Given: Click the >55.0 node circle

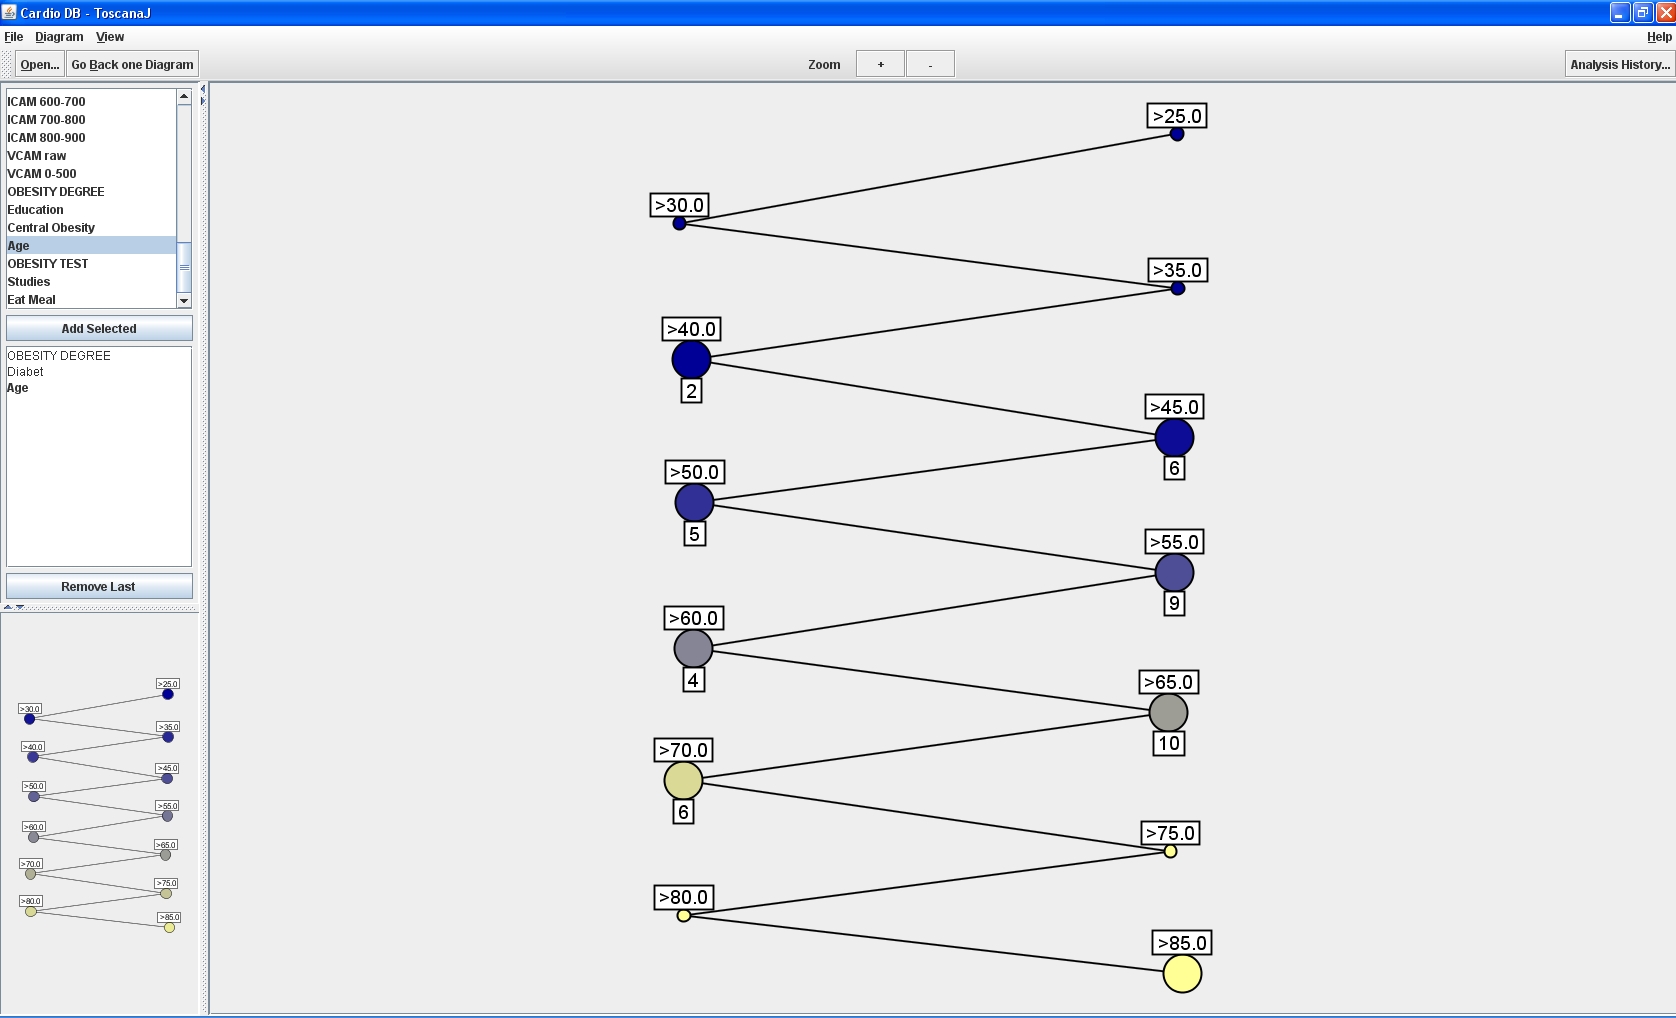Looking at the screenshot, I should pos(1174,573).
